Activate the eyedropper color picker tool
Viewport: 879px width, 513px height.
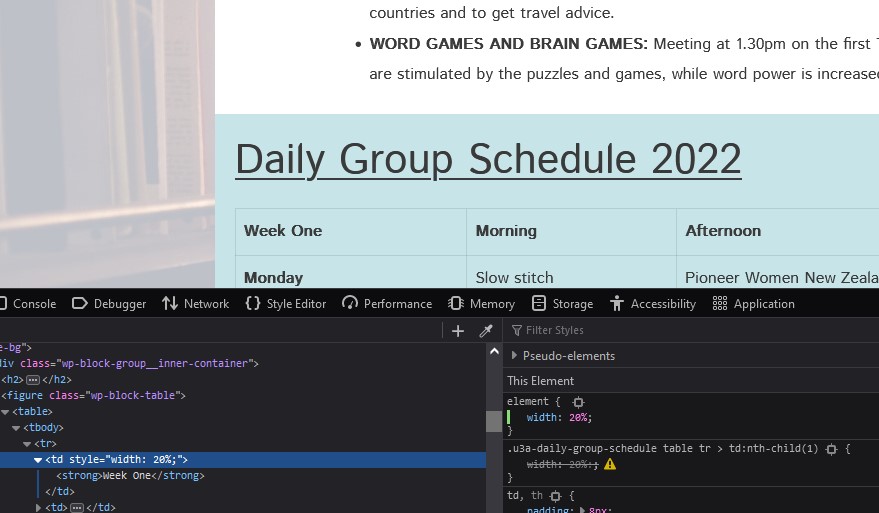coord(486,331)
